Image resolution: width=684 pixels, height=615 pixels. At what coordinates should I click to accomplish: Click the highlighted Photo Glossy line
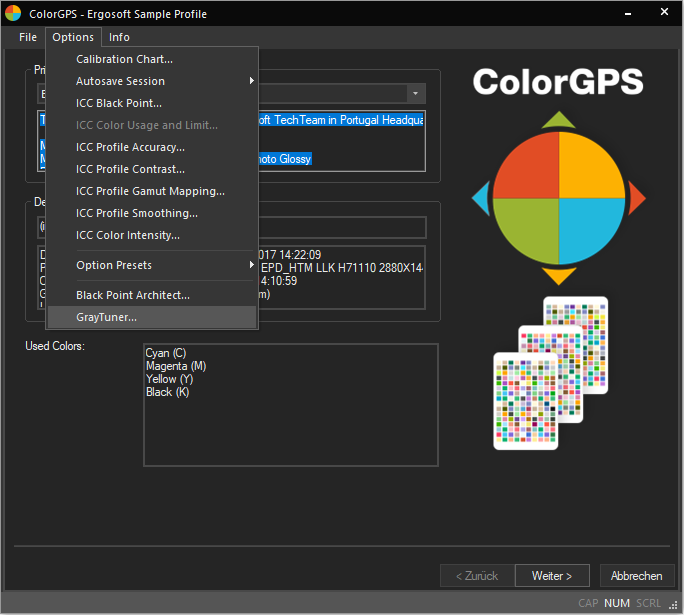[x=285, y=159]
